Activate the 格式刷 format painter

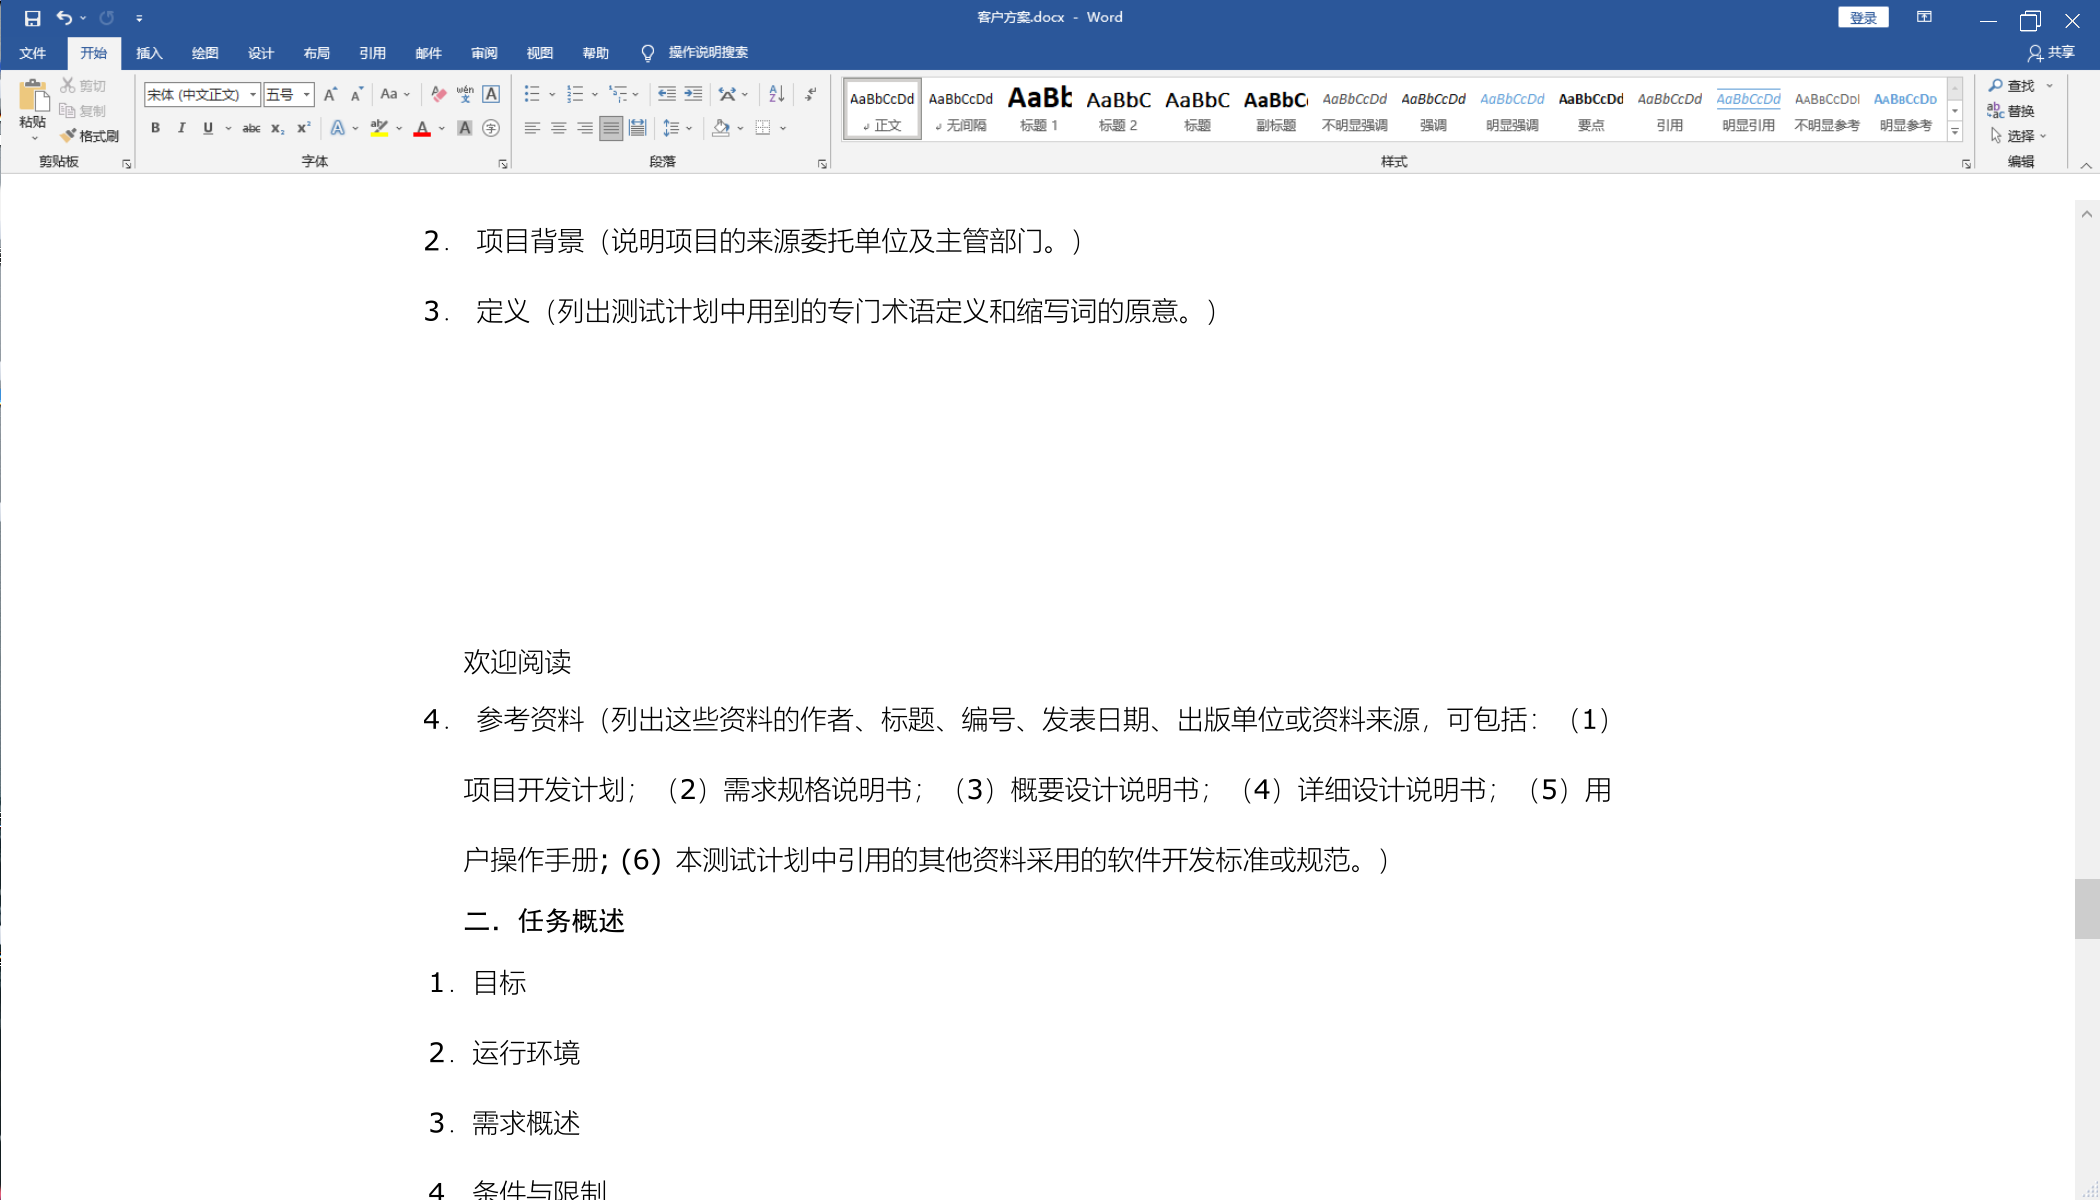pos(90,136)
